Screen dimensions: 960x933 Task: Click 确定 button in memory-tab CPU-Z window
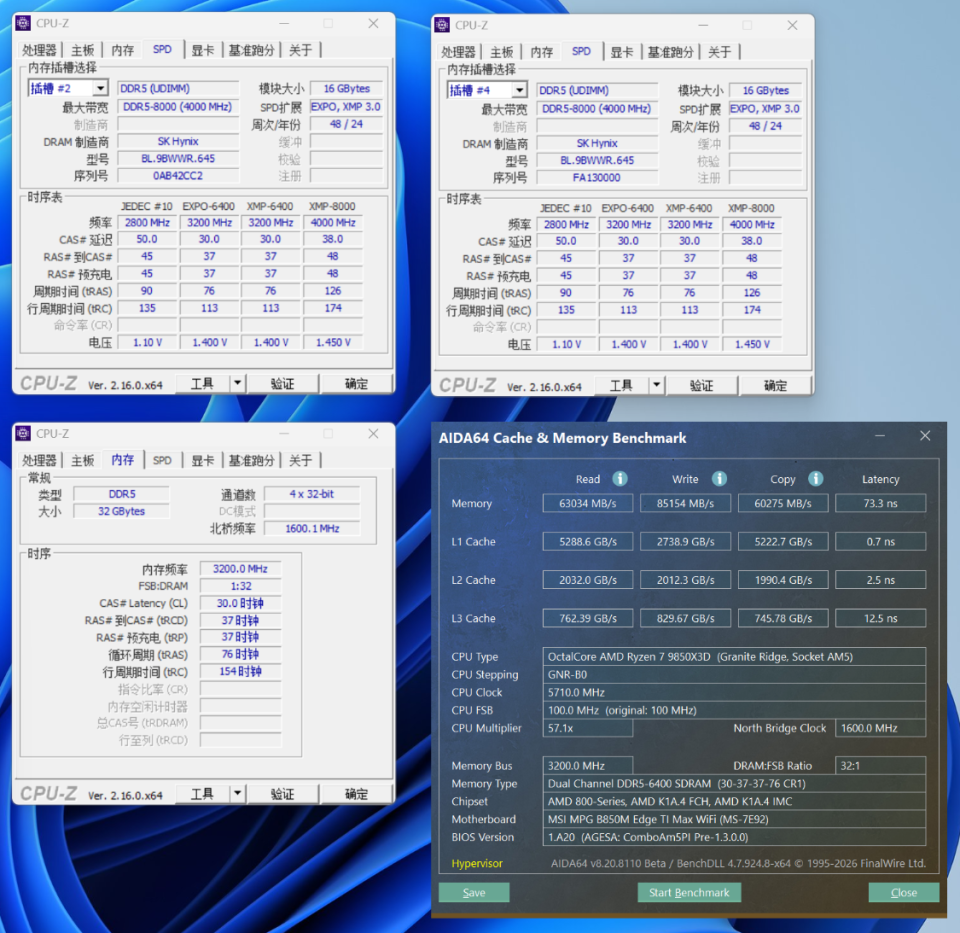(x=356, y=794)
